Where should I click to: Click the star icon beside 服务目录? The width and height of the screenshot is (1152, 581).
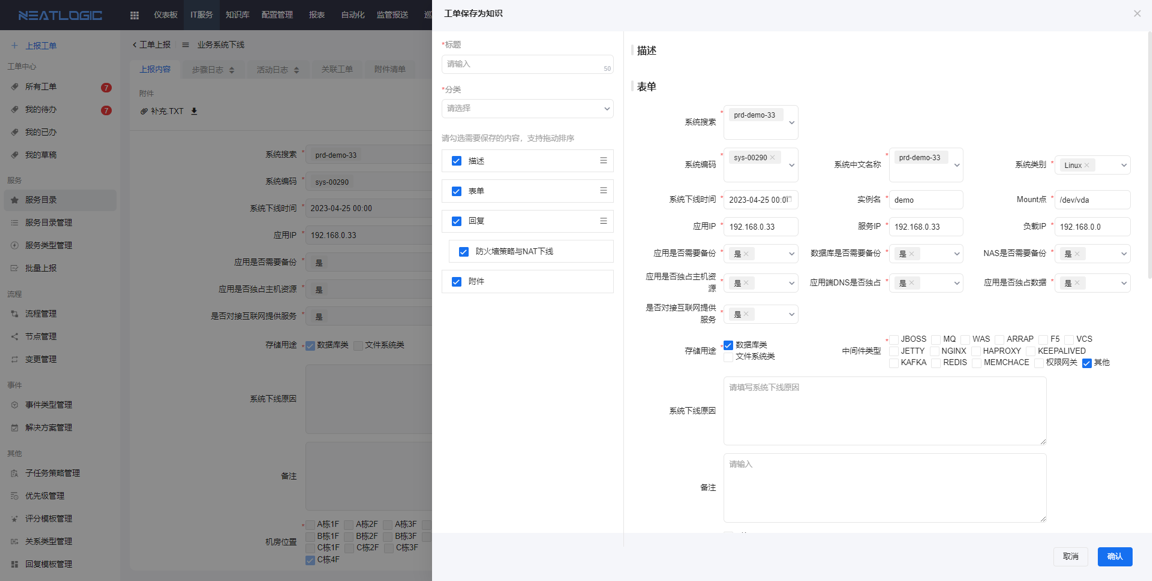pos(14,200)
